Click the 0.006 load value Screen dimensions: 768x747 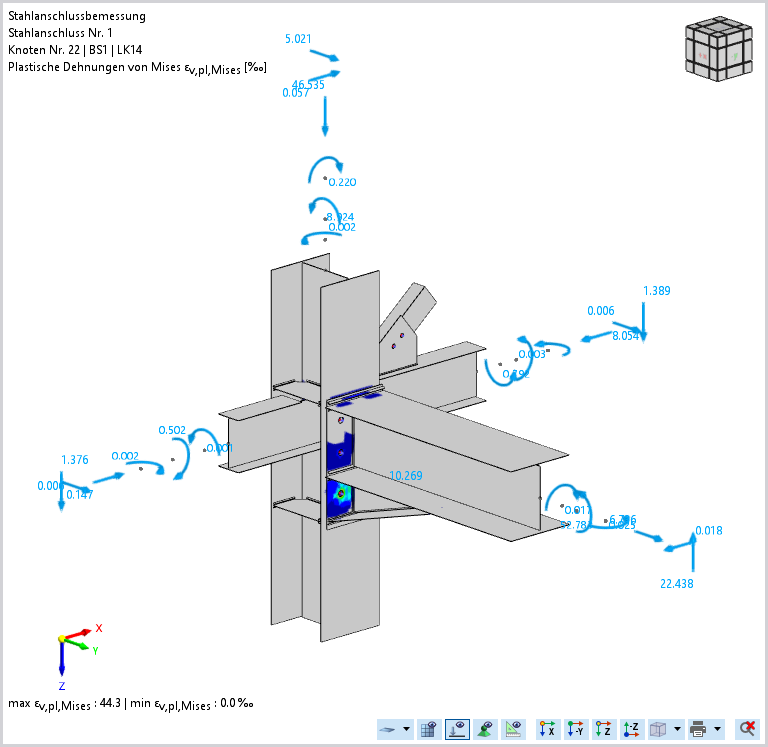600,311
